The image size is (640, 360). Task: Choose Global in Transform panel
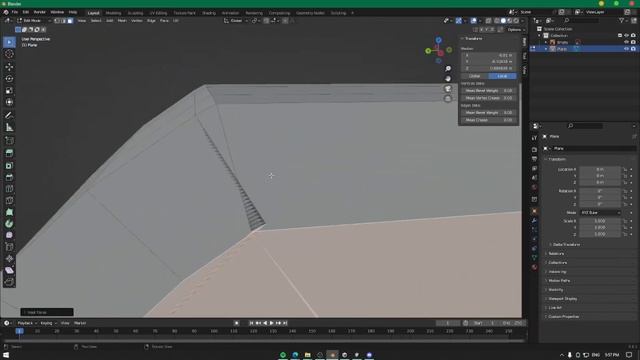[475, 76]
